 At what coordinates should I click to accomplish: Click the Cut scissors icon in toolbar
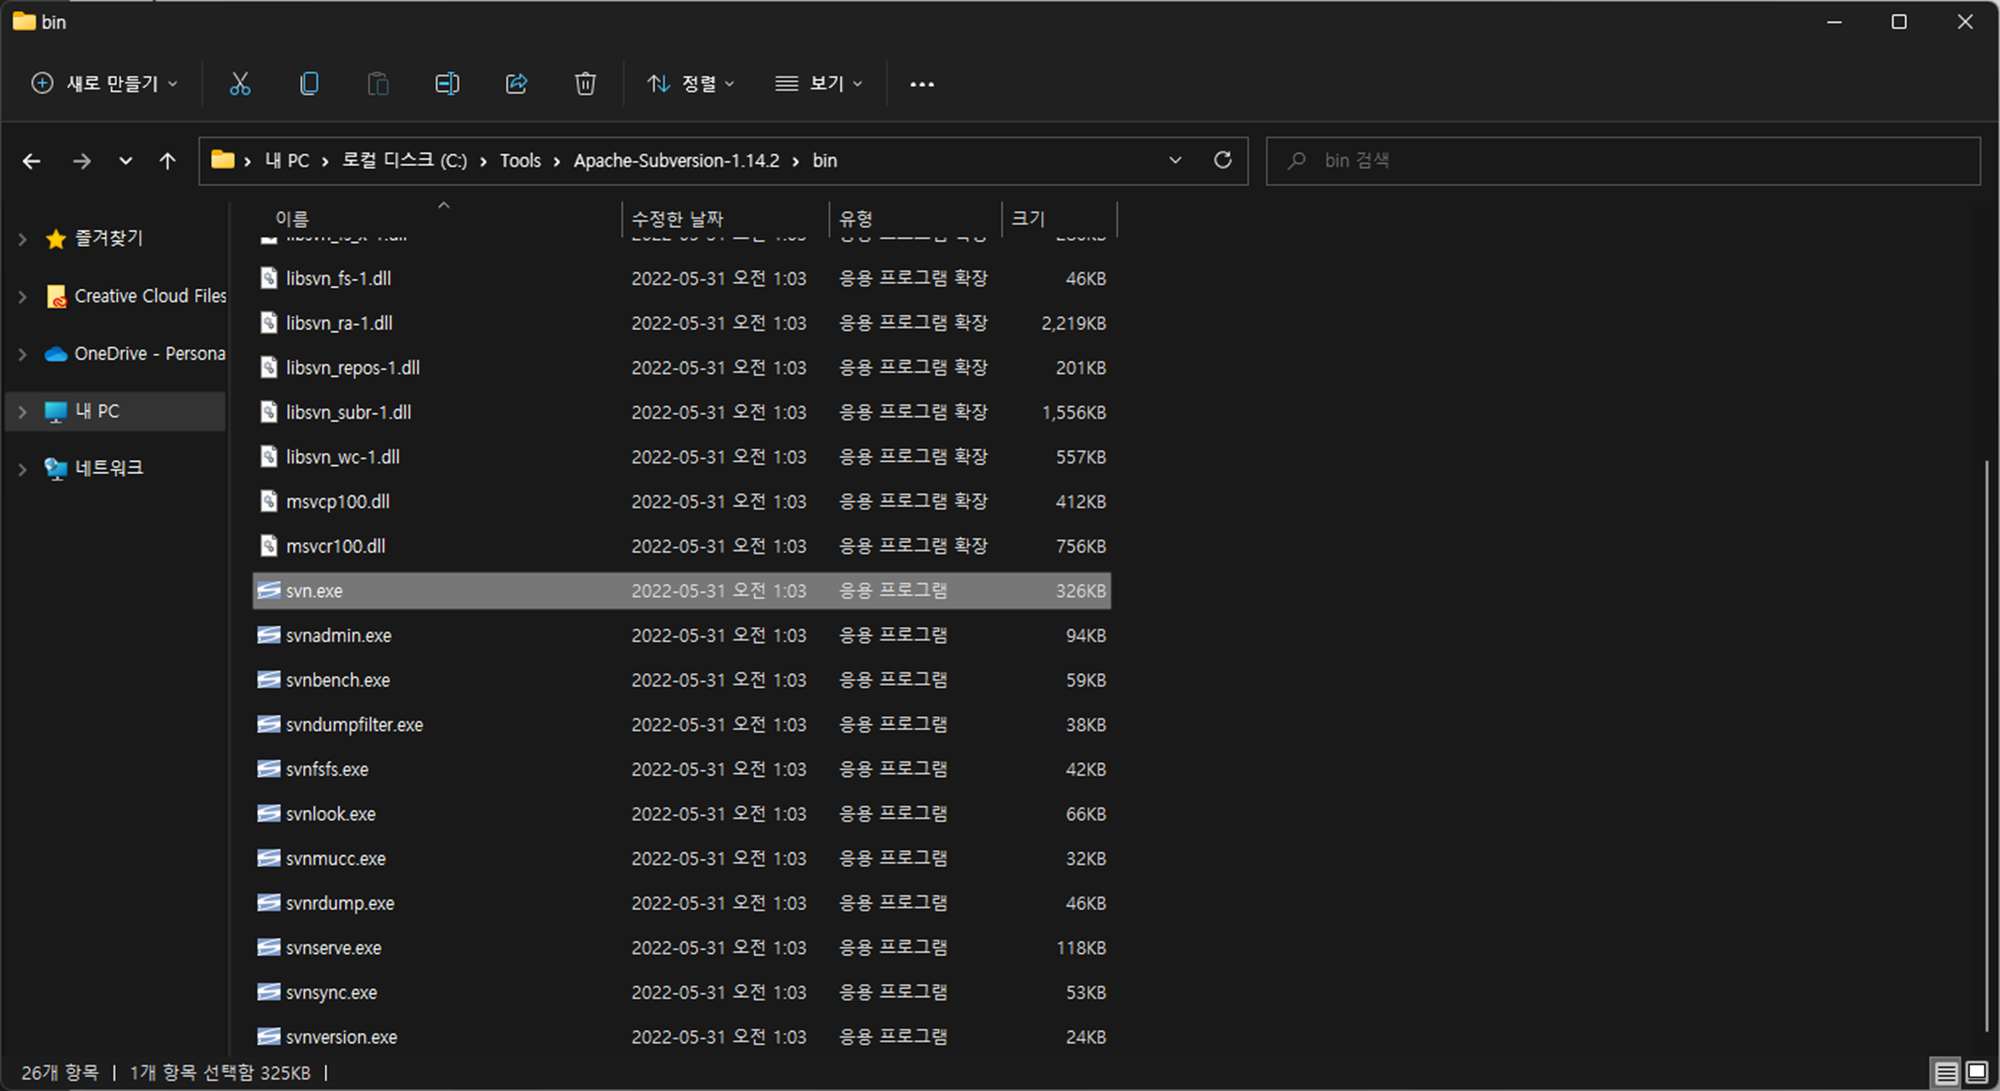click(240, 84)
